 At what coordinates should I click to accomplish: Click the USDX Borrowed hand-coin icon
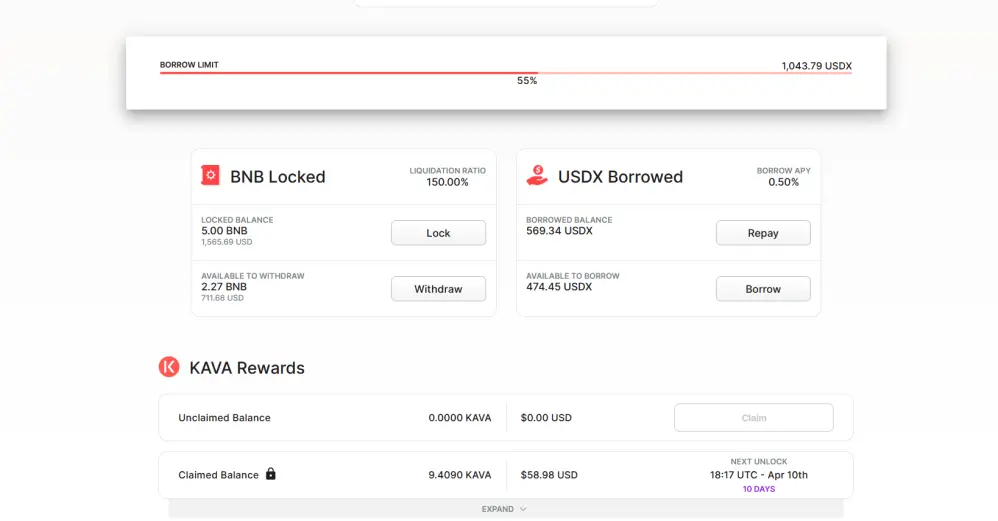[537, 175]
